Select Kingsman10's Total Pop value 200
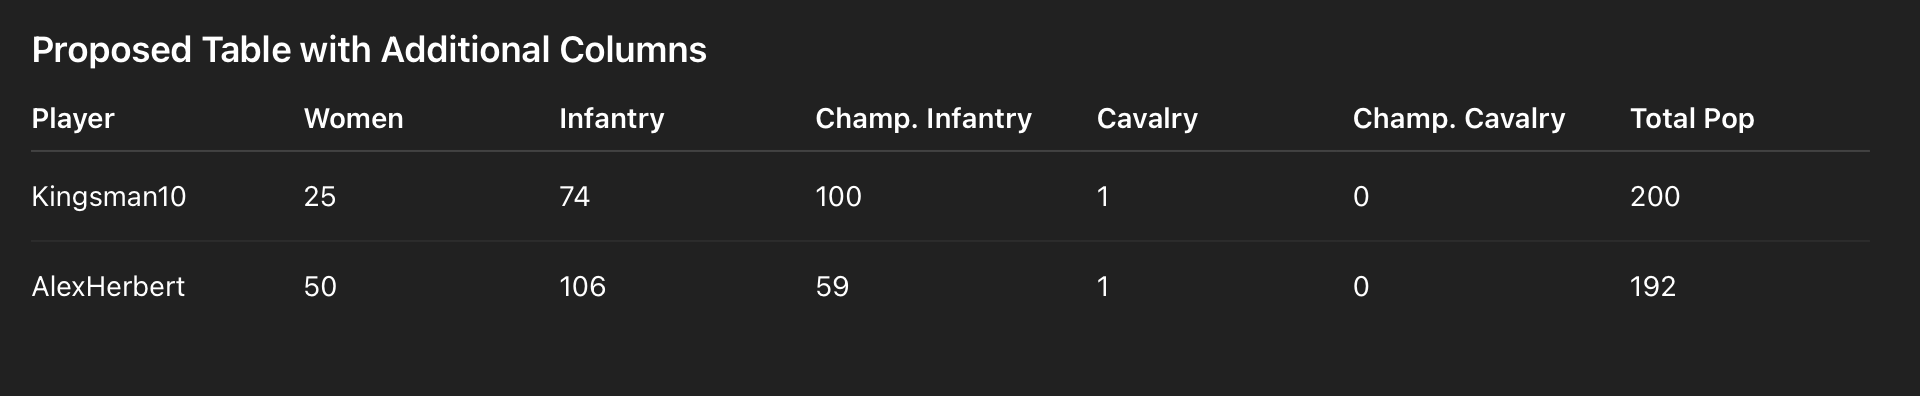The height and width of the screenshot is (396, 1920). click(1655, 197)
